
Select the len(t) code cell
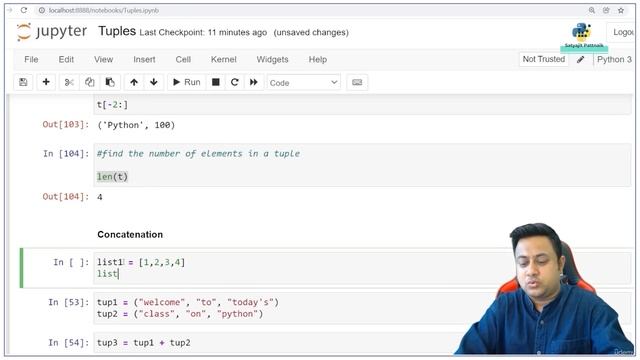pos(362,165)
